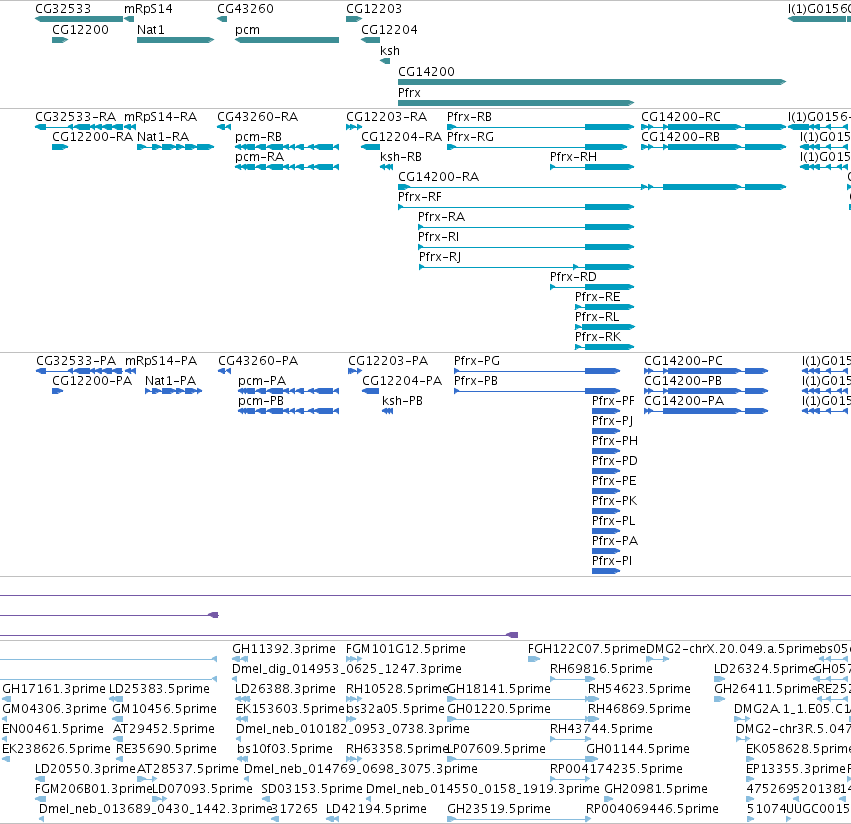
Task: Select protein Pfrx-PG label
Action: tap(477, 361)
